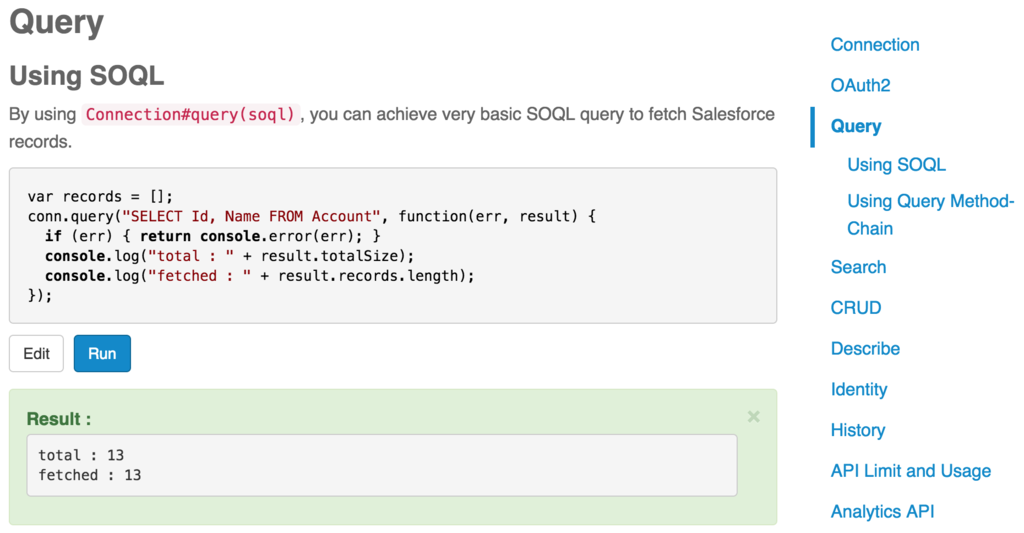Click the result output text box
The height and width of the screenshot is (533, 1024).
coord(381,465)
